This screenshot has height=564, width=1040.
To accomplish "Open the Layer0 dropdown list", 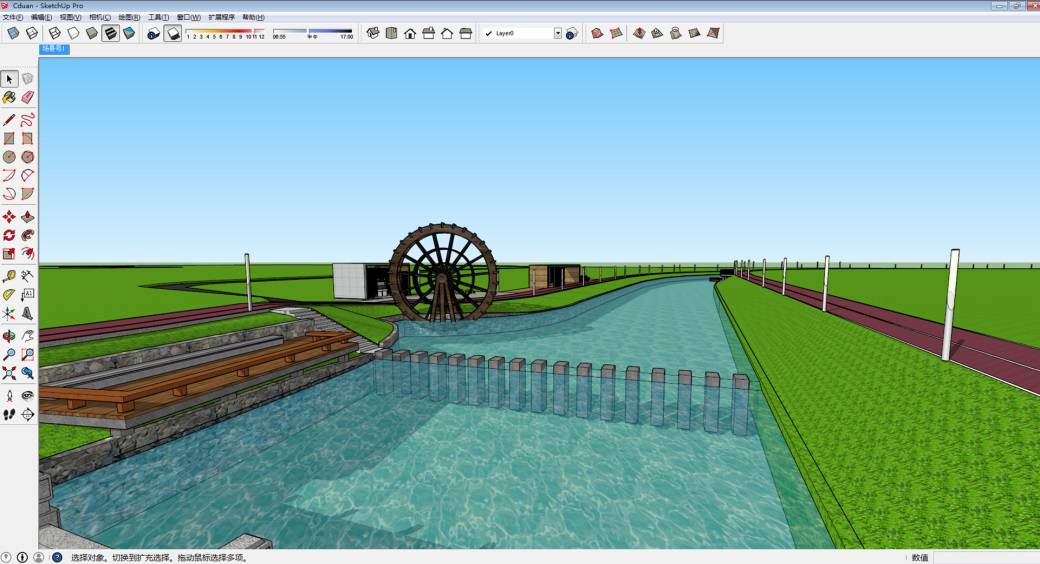I will (558, 33).
